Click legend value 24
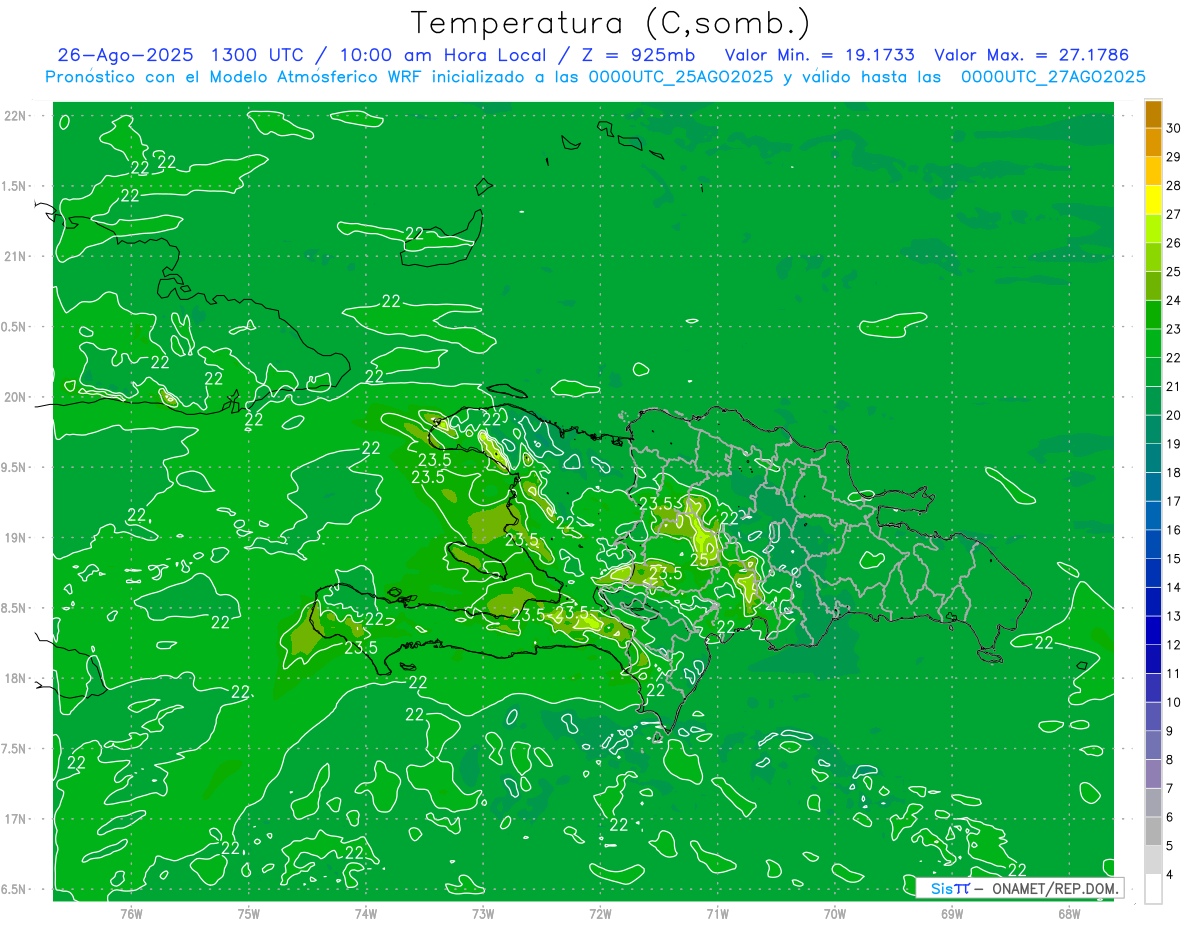The height and width of the screenshot is (927, 1200). (x=1174, y=300)
